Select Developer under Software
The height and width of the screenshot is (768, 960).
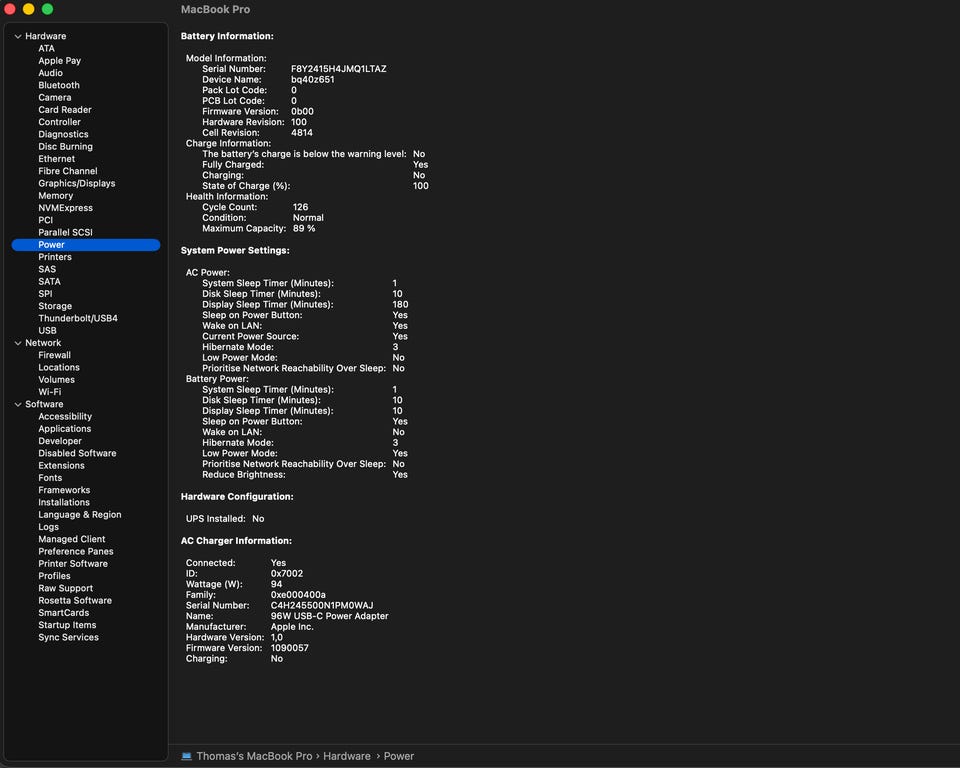tap(60, 441)
